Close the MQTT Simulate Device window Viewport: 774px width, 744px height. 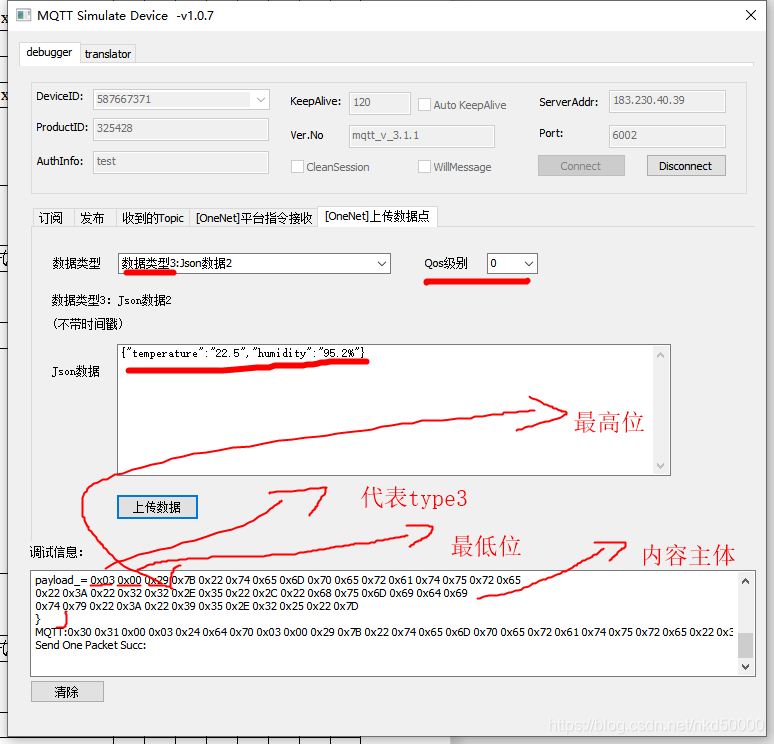click(x=750, y=15)
